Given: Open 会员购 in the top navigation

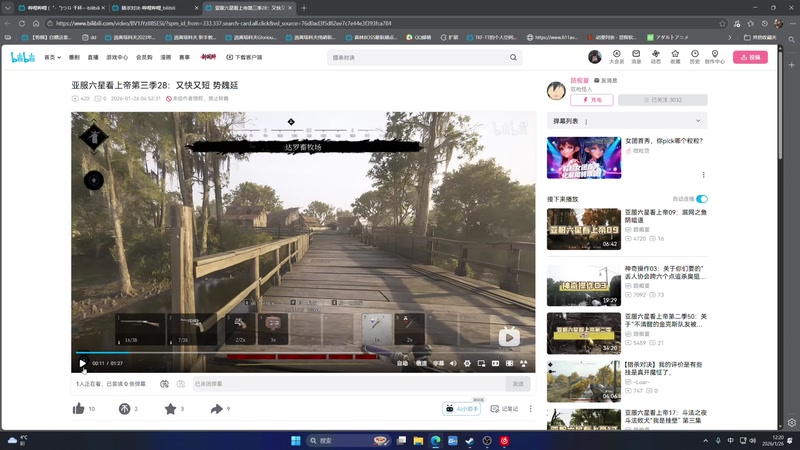Looking at the screenshot, I should [x=144, y=58].
